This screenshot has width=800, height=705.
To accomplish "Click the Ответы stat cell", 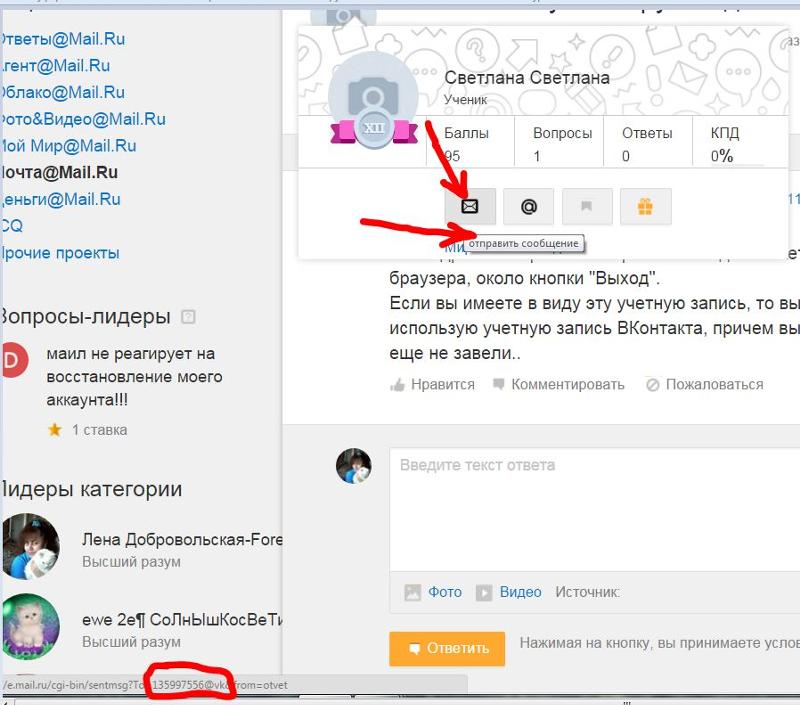I will (x=648, y=143).
